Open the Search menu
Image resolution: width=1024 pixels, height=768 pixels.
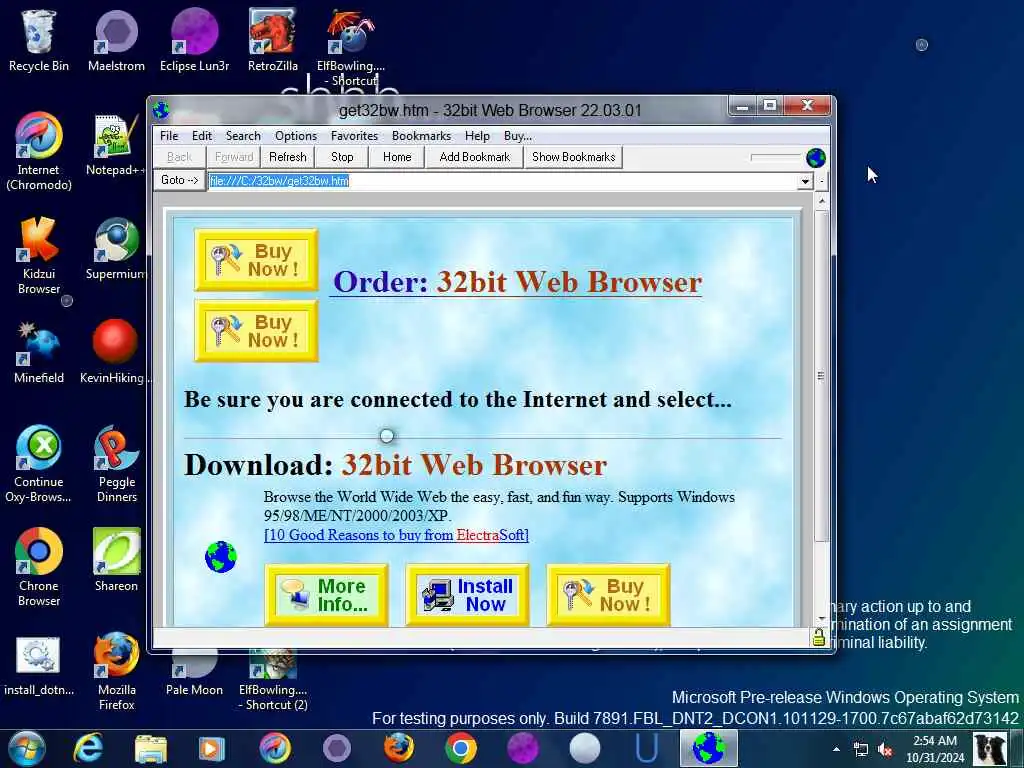pyautogui.click(x=243, y=136)
